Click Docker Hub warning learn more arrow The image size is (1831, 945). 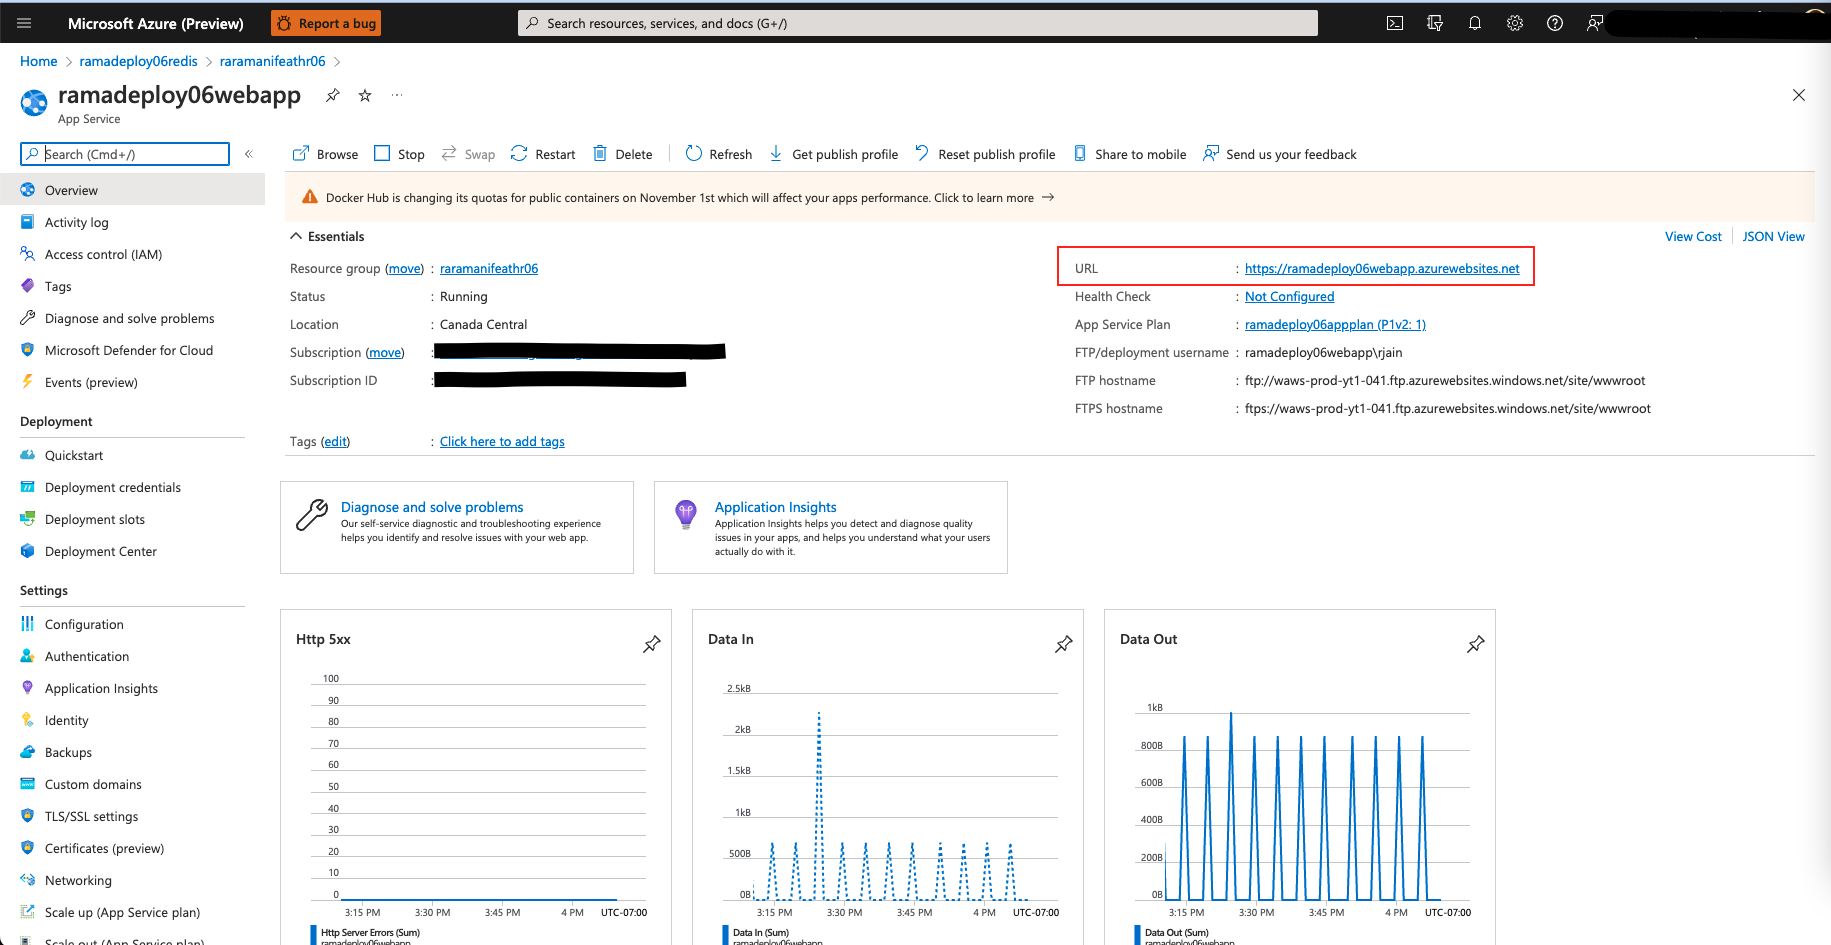tap(1048, 197)
